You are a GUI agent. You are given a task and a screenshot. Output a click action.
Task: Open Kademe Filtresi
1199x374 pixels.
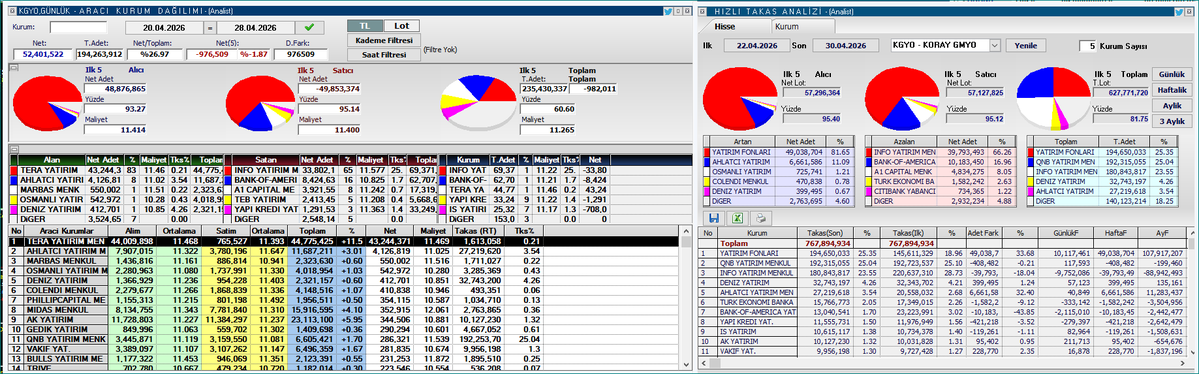383,40
